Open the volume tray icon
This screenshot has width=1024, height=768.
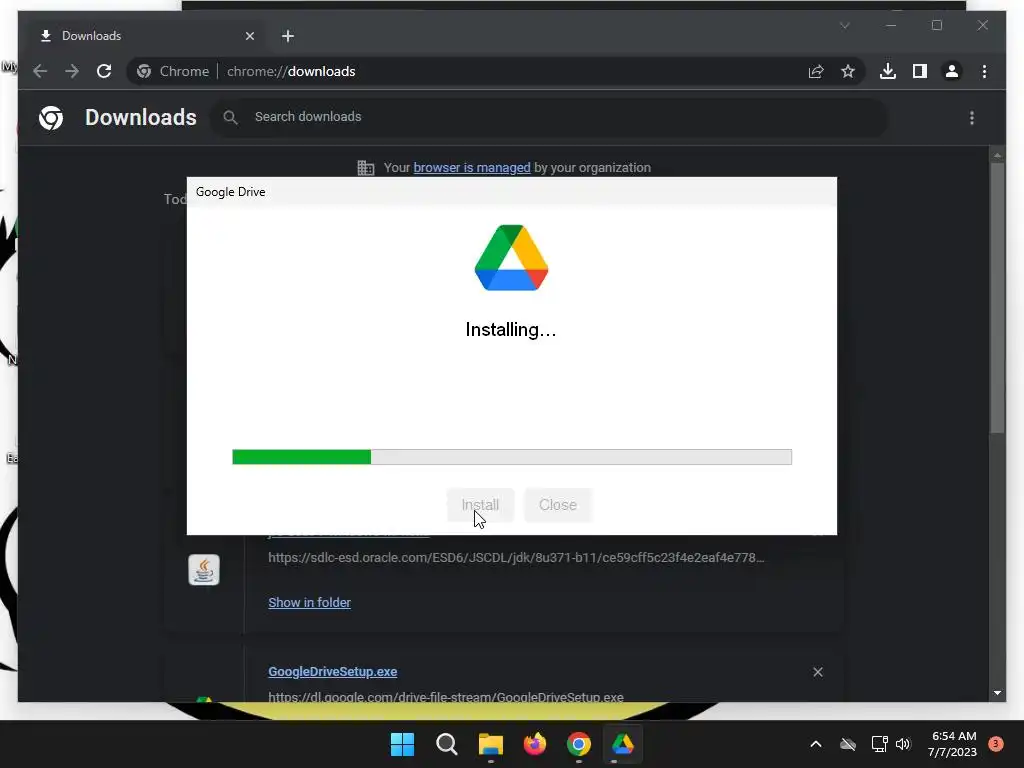coord(903,744)
